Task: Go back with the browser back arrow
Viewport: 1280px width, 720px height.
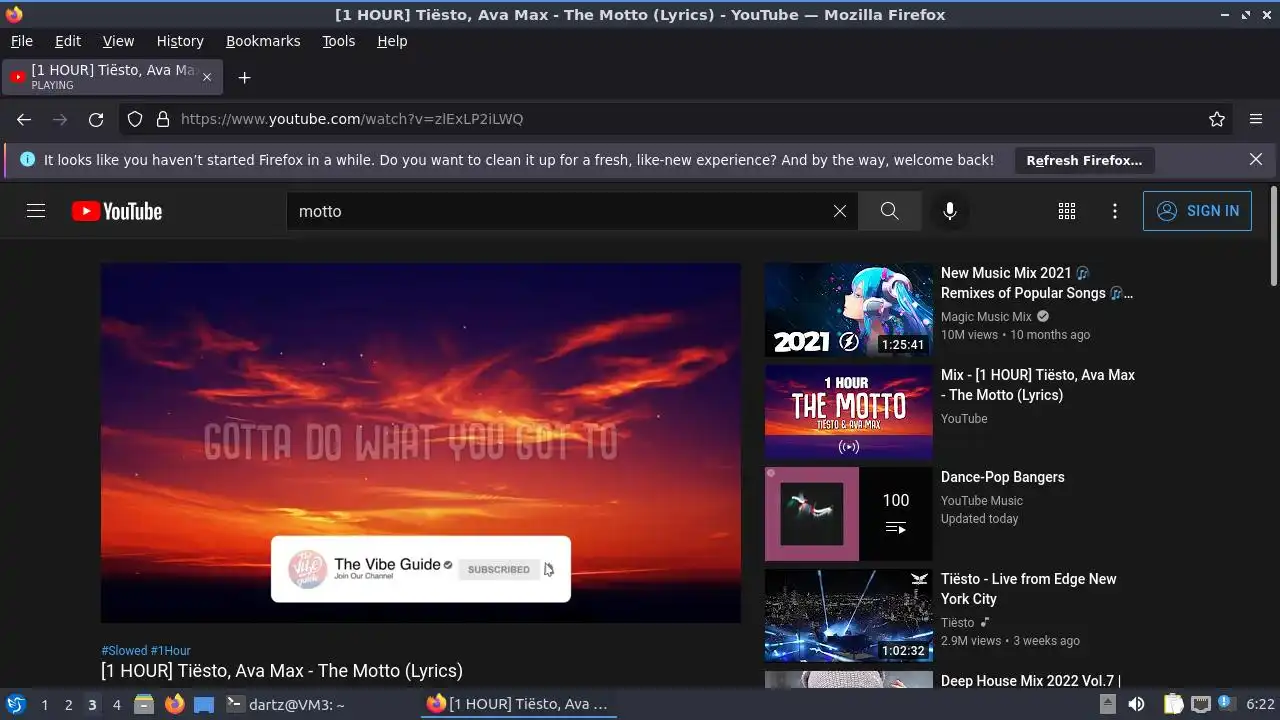Action: point(24,119)
